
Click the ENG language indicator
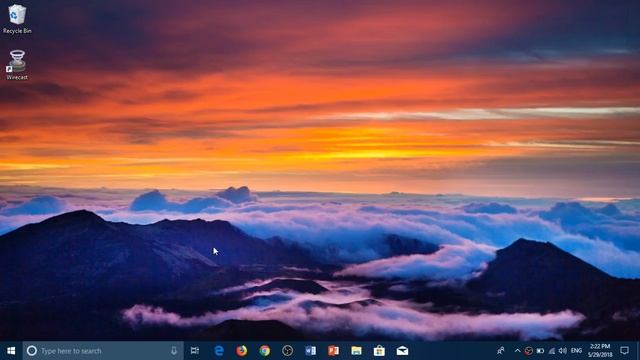(x=576, y=351)
